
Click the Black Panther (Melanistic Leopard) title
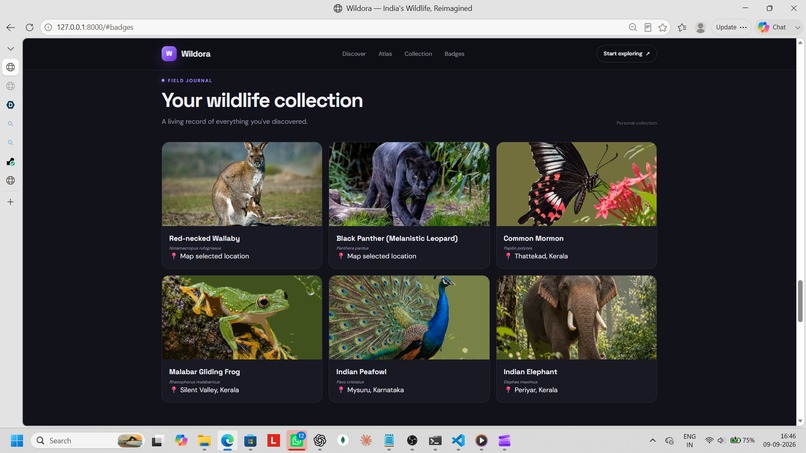point(397,238)
